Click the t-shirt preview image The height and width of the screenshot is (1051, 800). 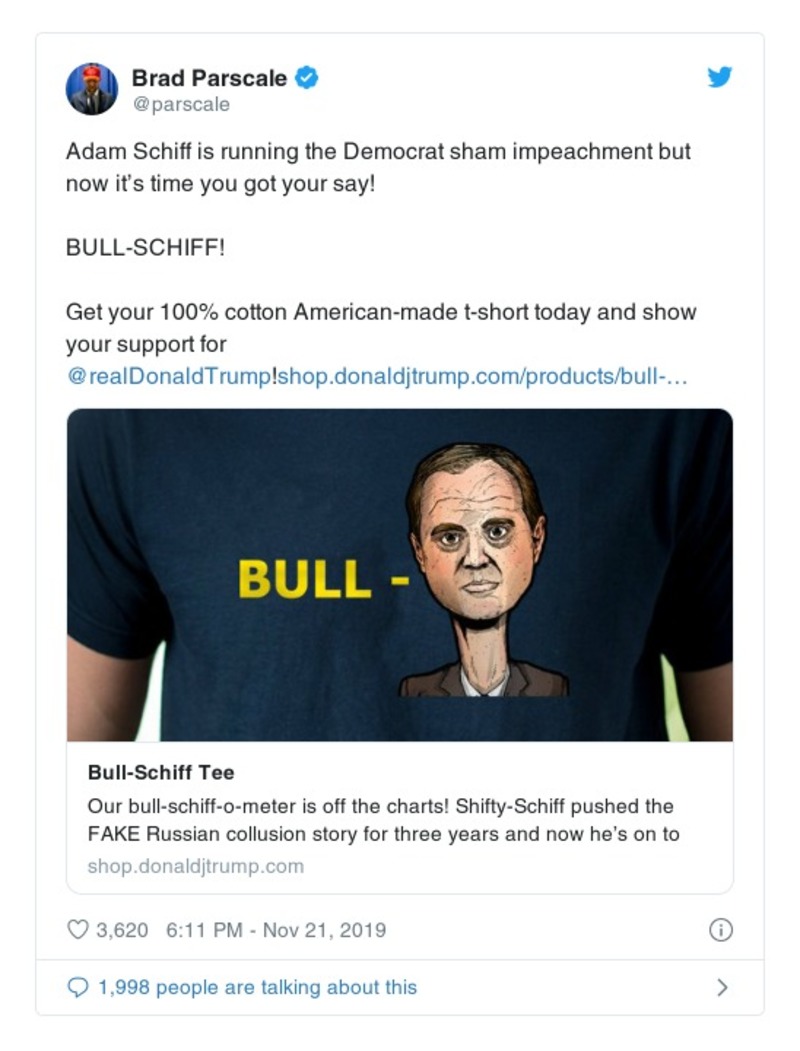400,575
